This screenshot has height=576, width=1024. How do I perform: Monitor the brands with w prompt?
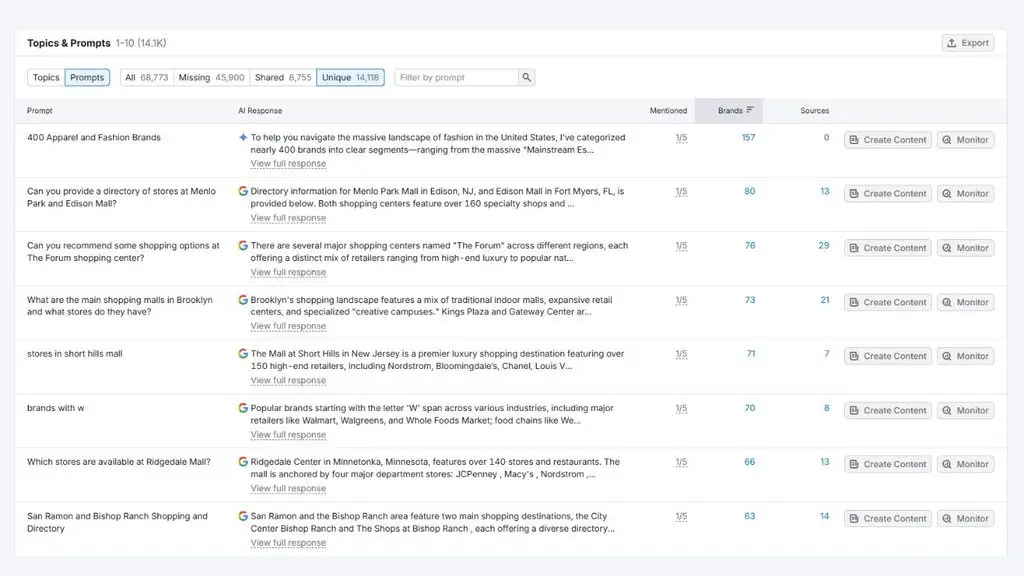coord(965,410)
